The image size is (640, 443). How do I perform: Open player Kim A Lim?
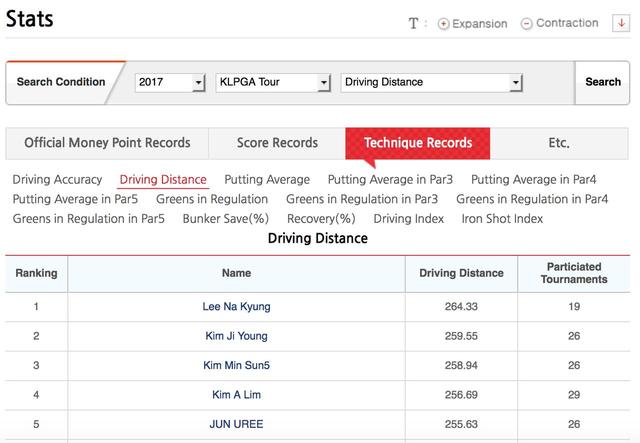coord(236,395)
